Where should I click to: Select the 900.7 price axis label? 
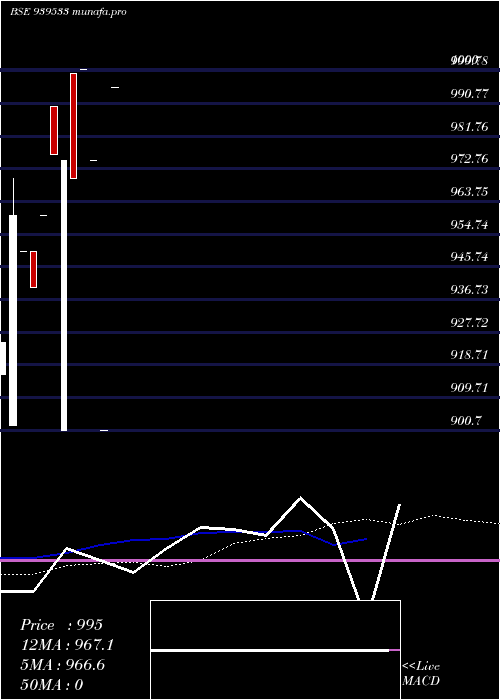[466, 421]
